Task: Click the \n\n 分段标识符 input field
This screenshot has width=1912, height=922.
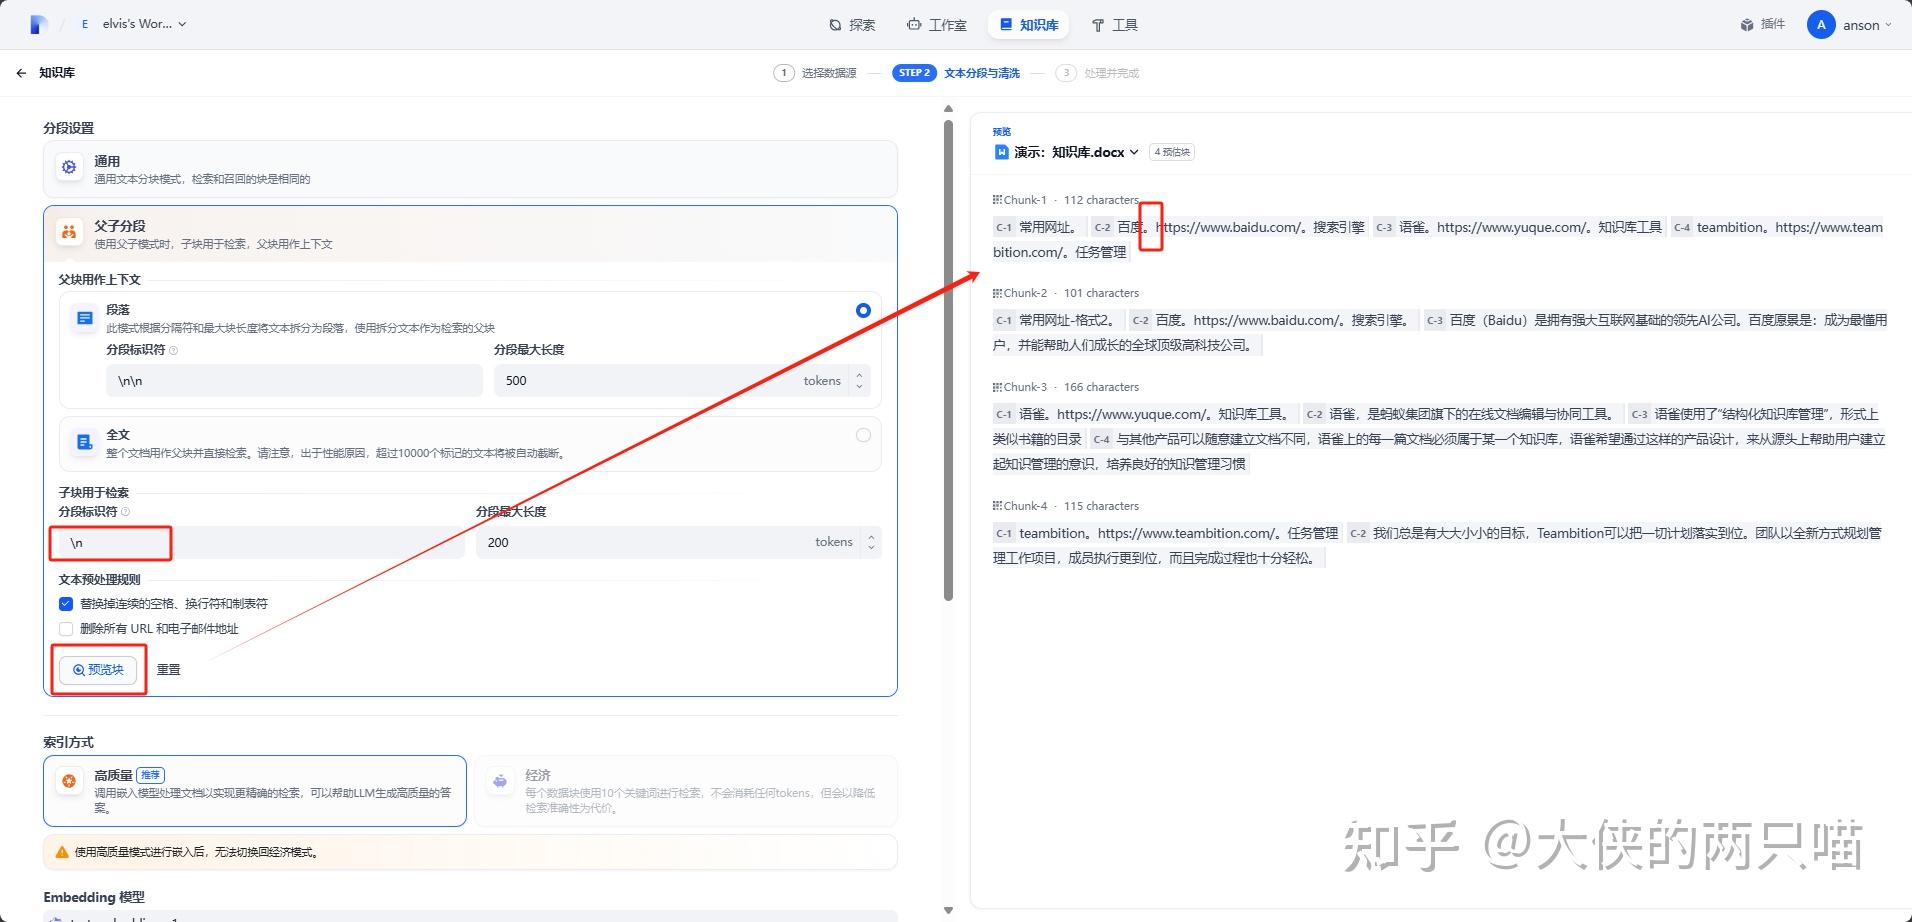Action: click(x=293, y=380)
